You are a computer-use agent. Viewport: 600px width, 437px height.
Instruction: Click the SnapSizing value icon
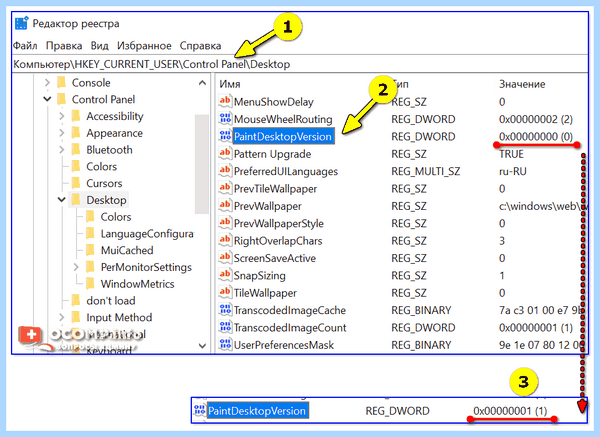pyautogui.click(x=225, y=275)
